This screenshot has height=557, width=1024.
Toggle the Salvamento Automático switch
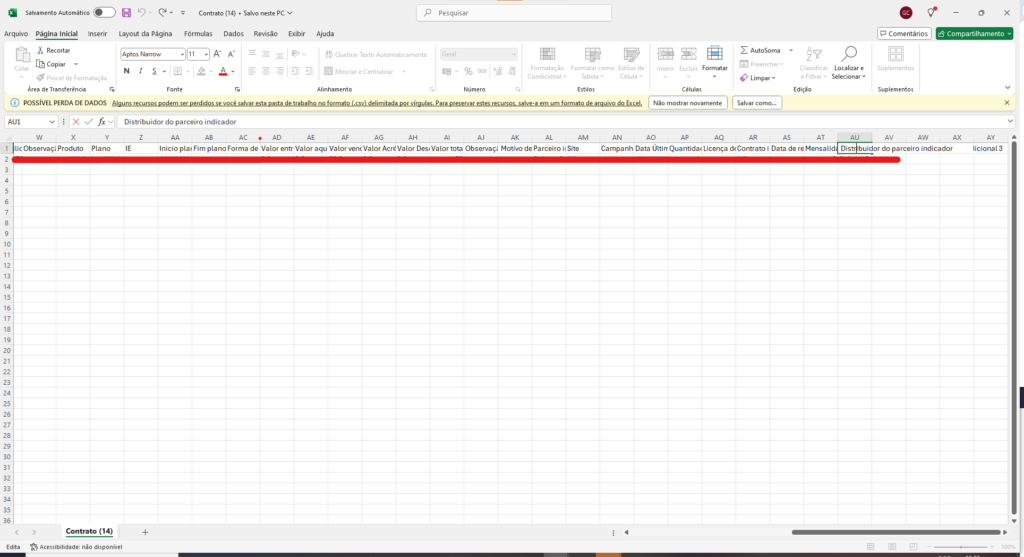point(104,13)
